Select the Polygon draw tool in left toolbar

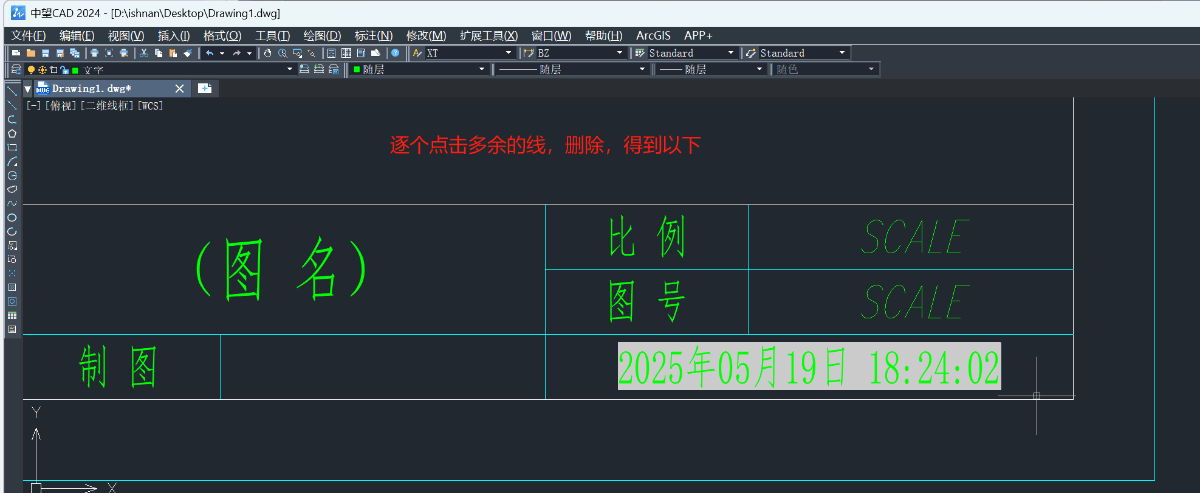click(x=12, y=133)
